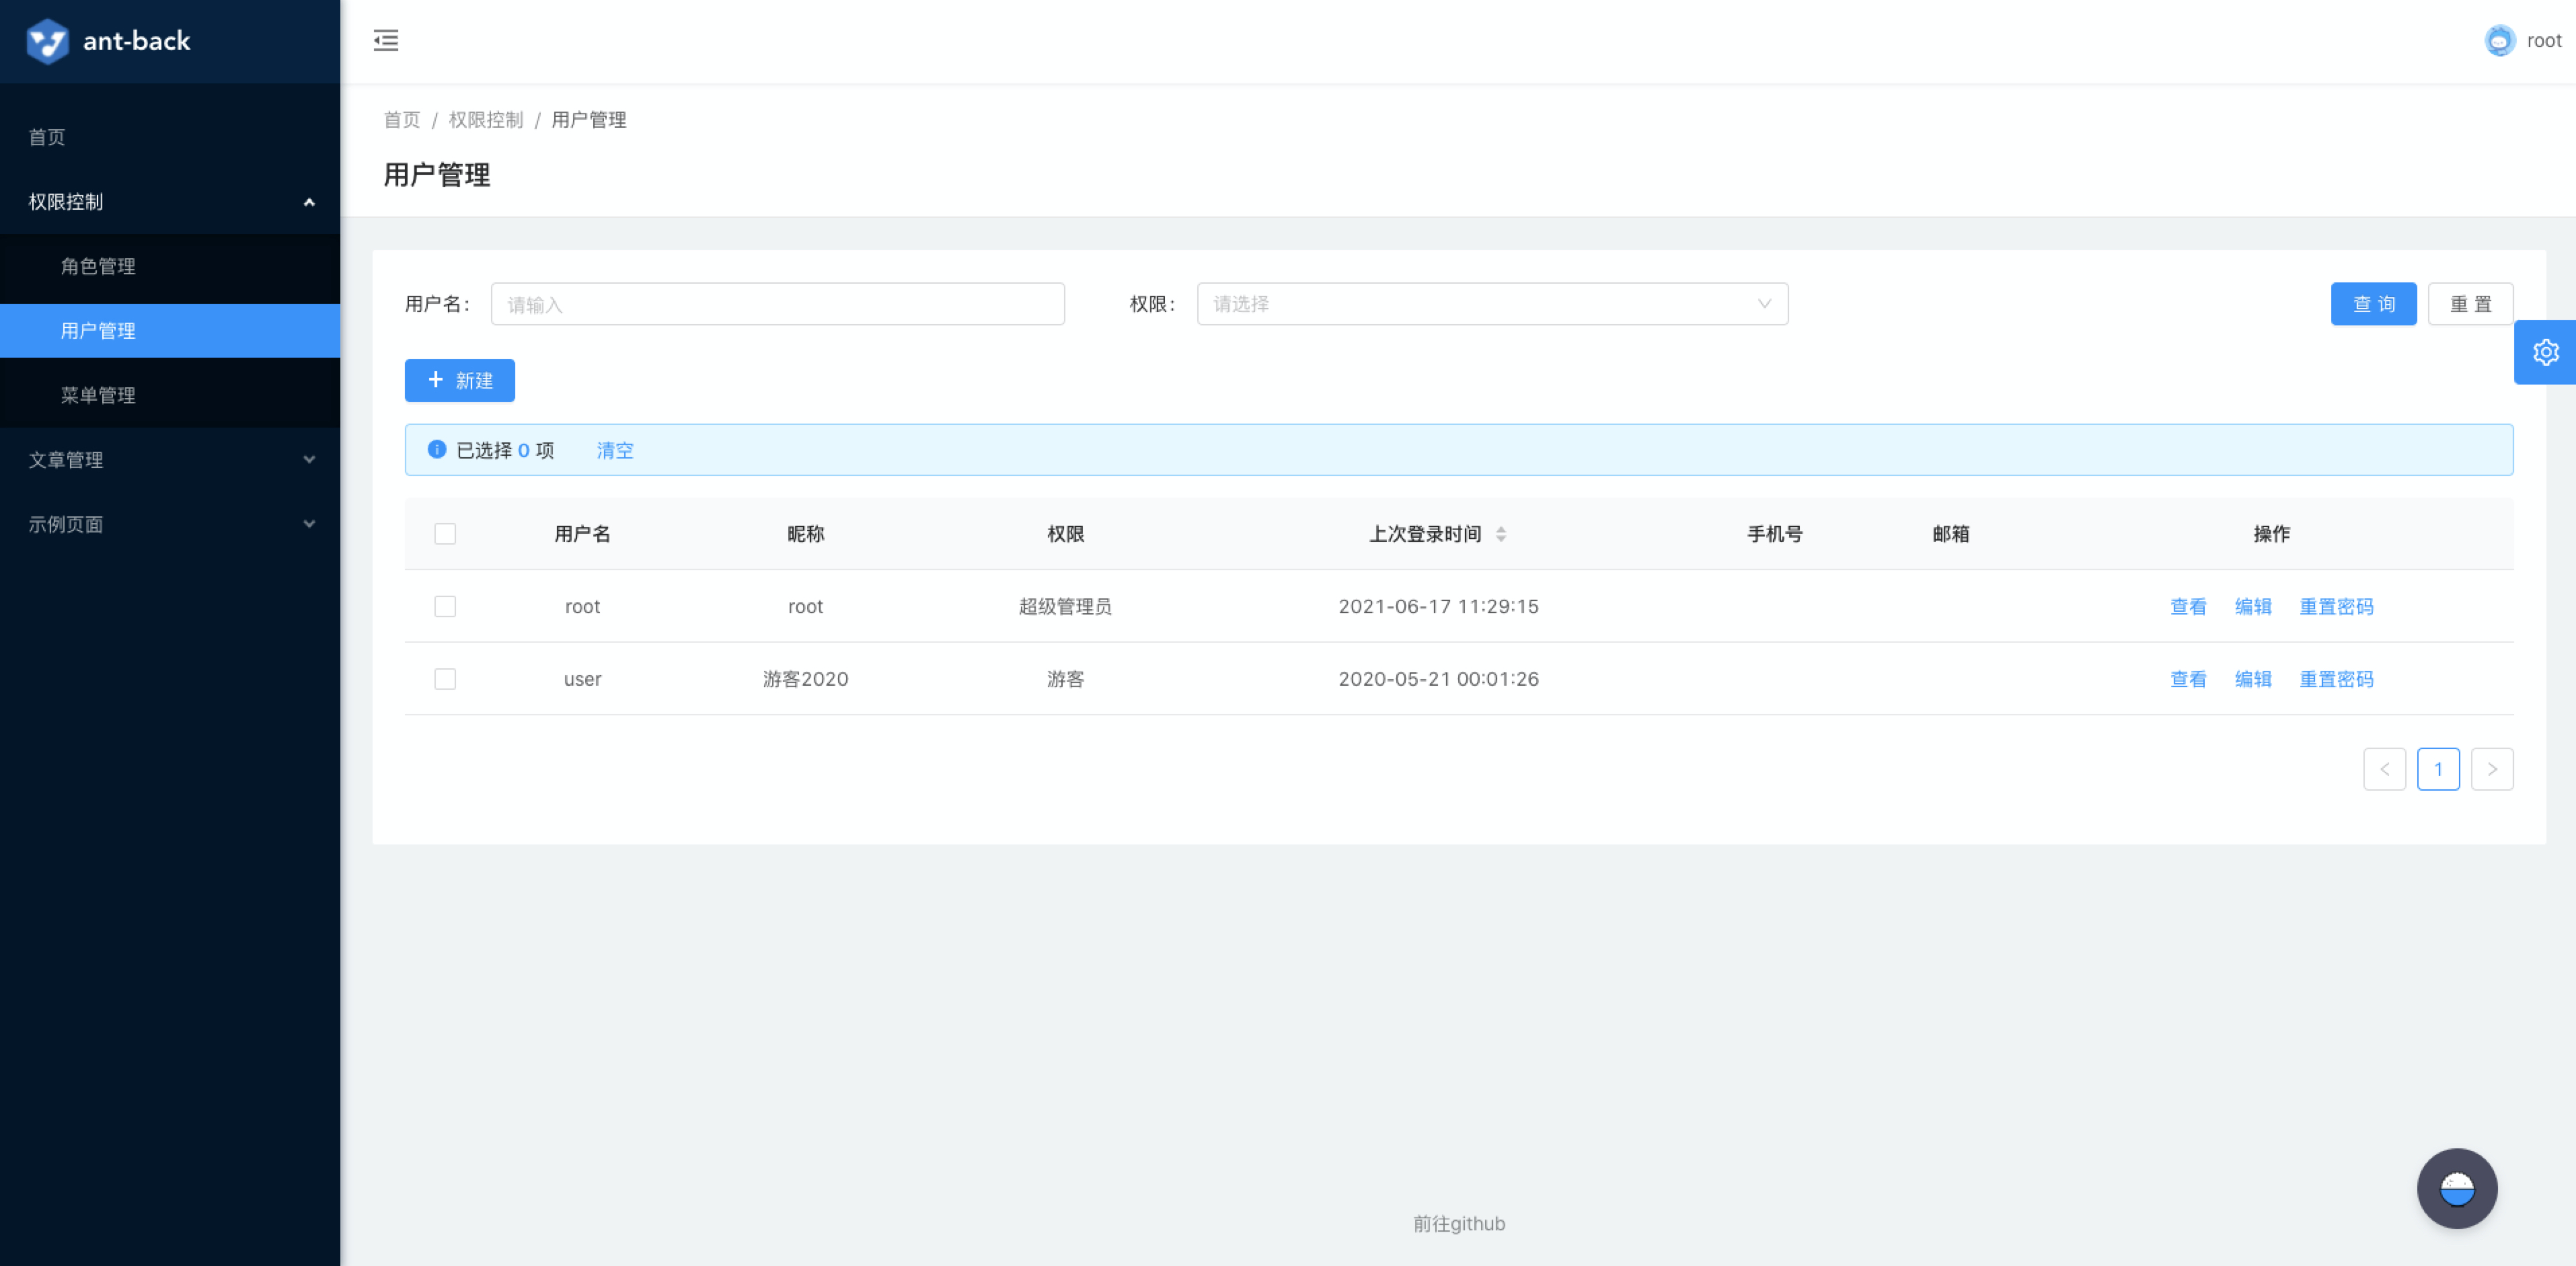Select page 1 in pagination
2576x1266 pixels.
point(2438,769)
